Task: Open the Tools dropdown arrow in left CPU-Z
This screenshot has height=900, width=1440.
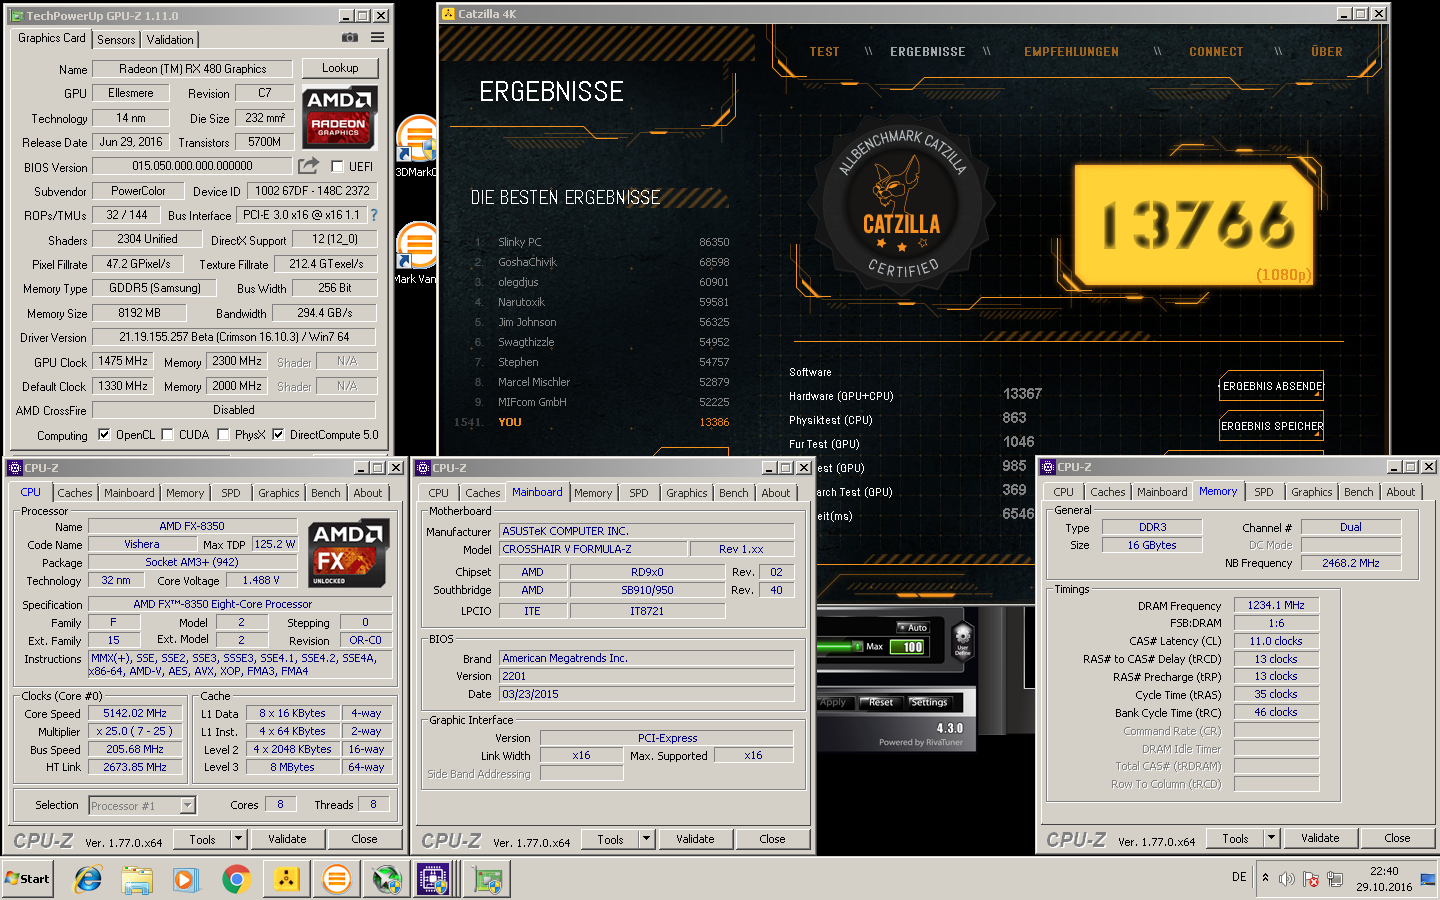Action: point(239,839)
